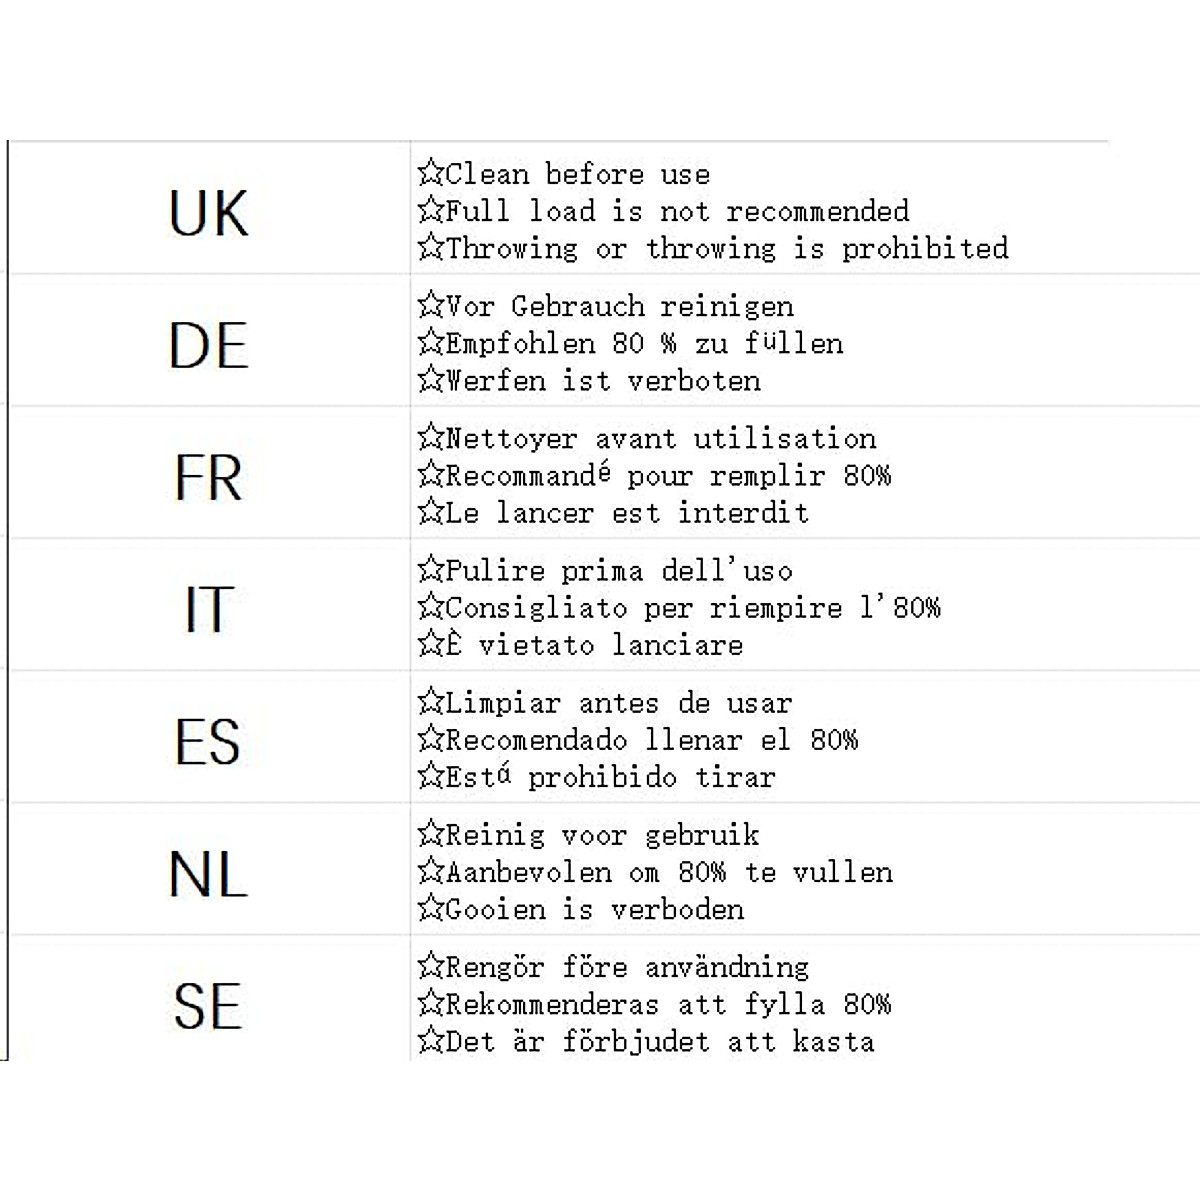Image resolution: width=1200 pixels, height=1200 pixels.
Task: Select the SE country code cell
Action: (208, 1005)
